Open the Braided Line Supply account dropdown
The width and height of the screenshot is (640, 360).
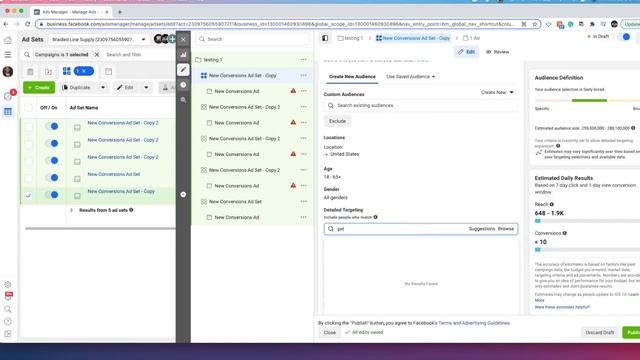coord(99,40)
